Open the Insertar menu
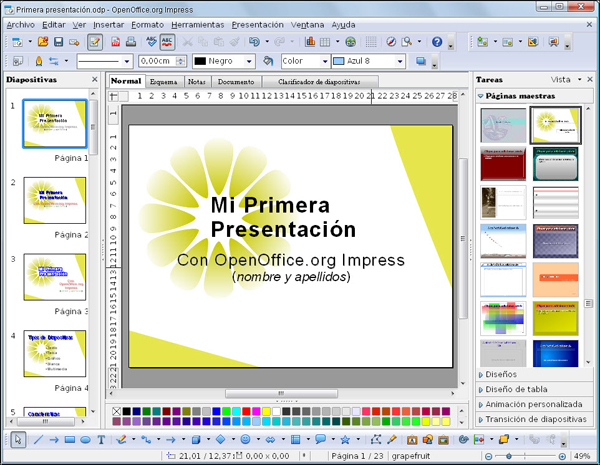The height and width of the screenshot is (465, 600). (x=109, y=25)
